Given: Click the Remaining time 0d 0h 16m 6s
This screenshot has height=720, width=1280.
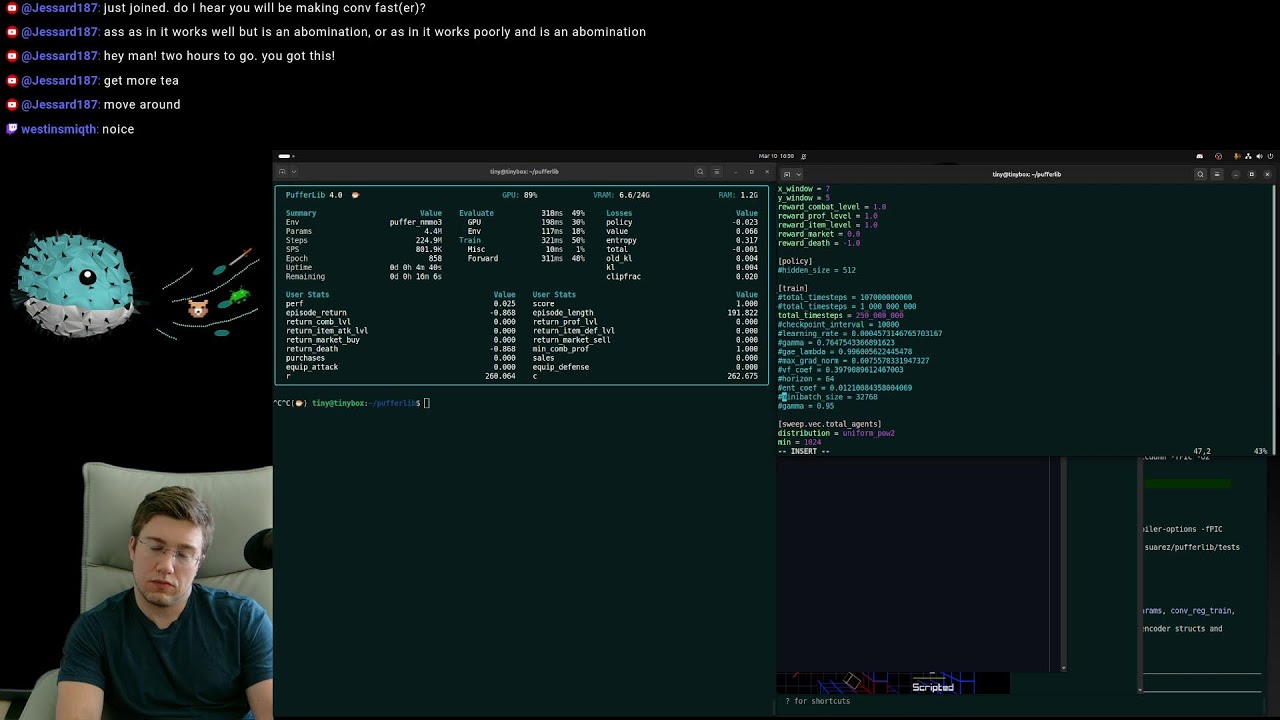Looking at the screenshot, I should [415, 276].
